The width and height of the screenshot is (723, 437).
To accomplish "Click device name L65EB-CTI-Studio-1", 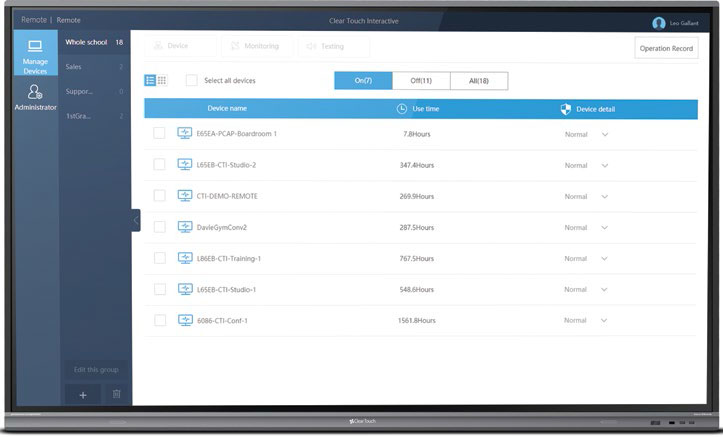I will (226, 289).
